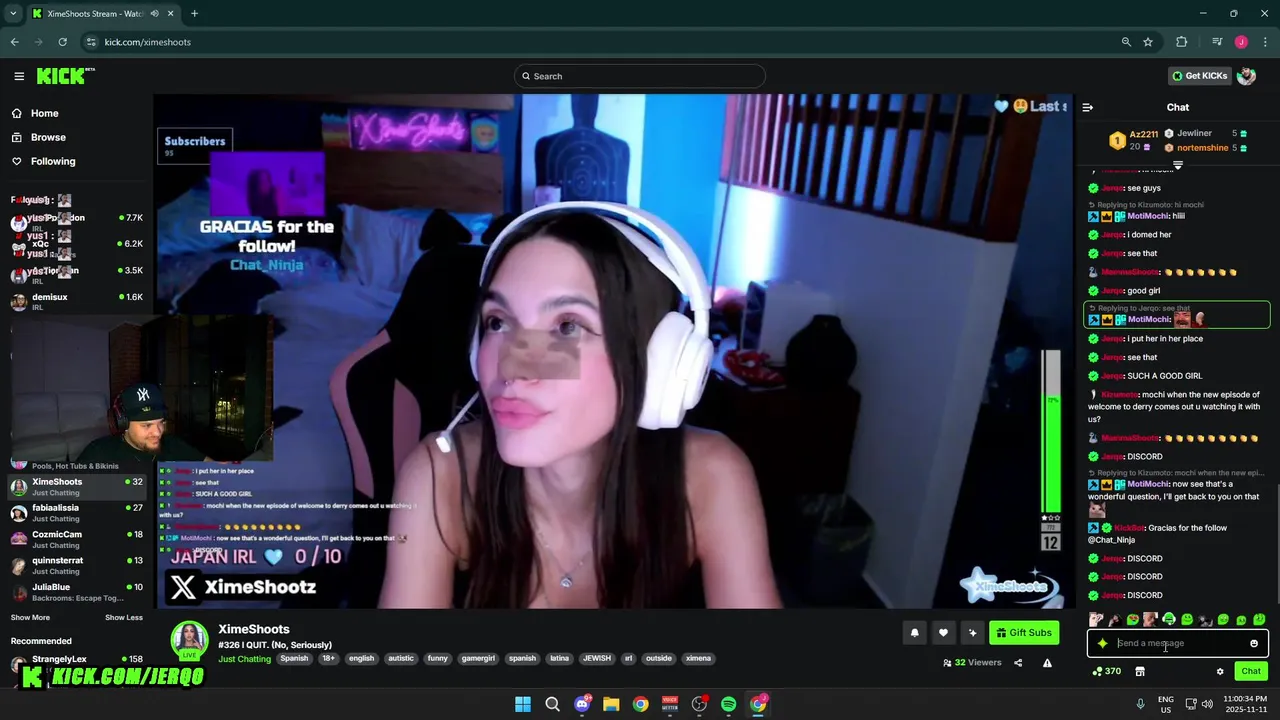This screenshot has width=1280, height=720.
Task: Select the Spanish tag
Action: pyautogui.click(x=294, y=659)
